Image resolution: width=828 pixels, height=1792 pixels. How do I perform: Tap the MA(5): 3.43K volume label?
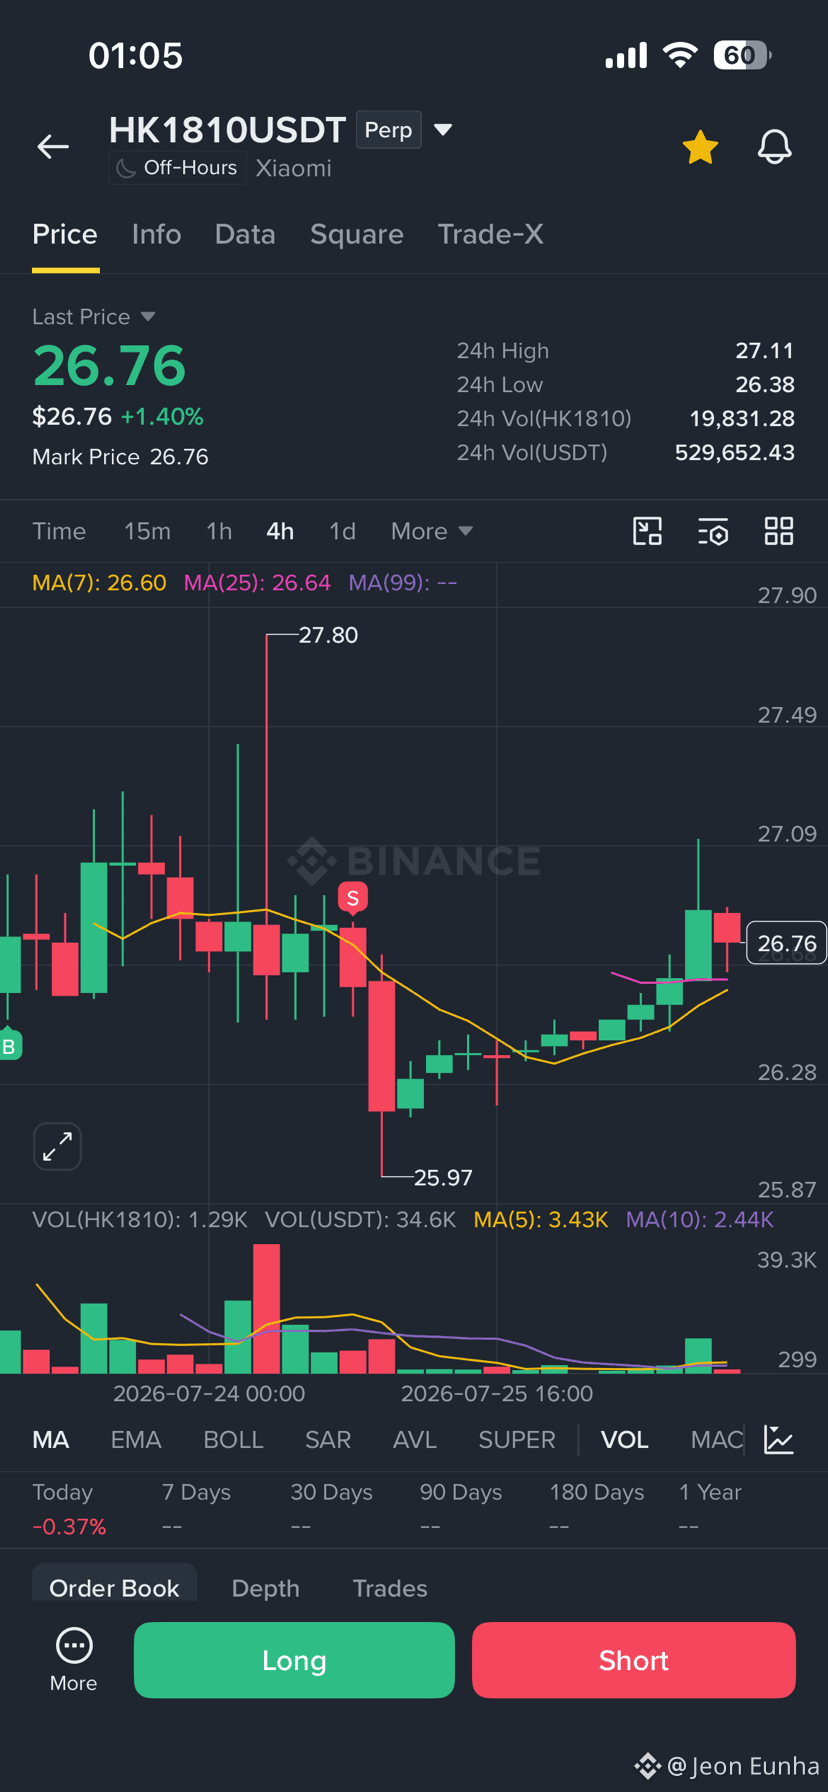point(541,1220)
